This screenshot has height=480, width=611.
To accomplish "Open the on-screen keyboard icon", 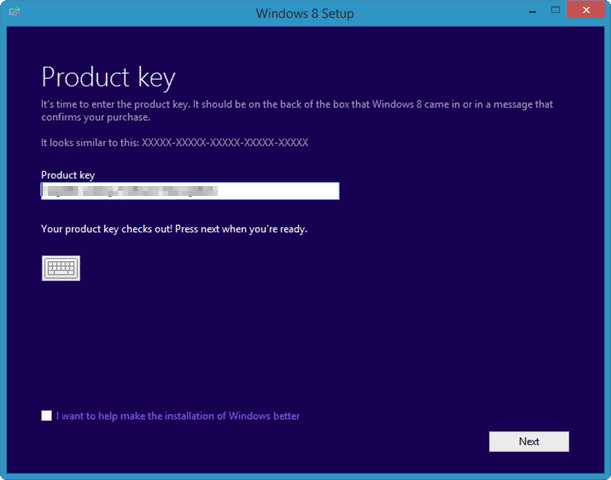I will coord(61,268).
